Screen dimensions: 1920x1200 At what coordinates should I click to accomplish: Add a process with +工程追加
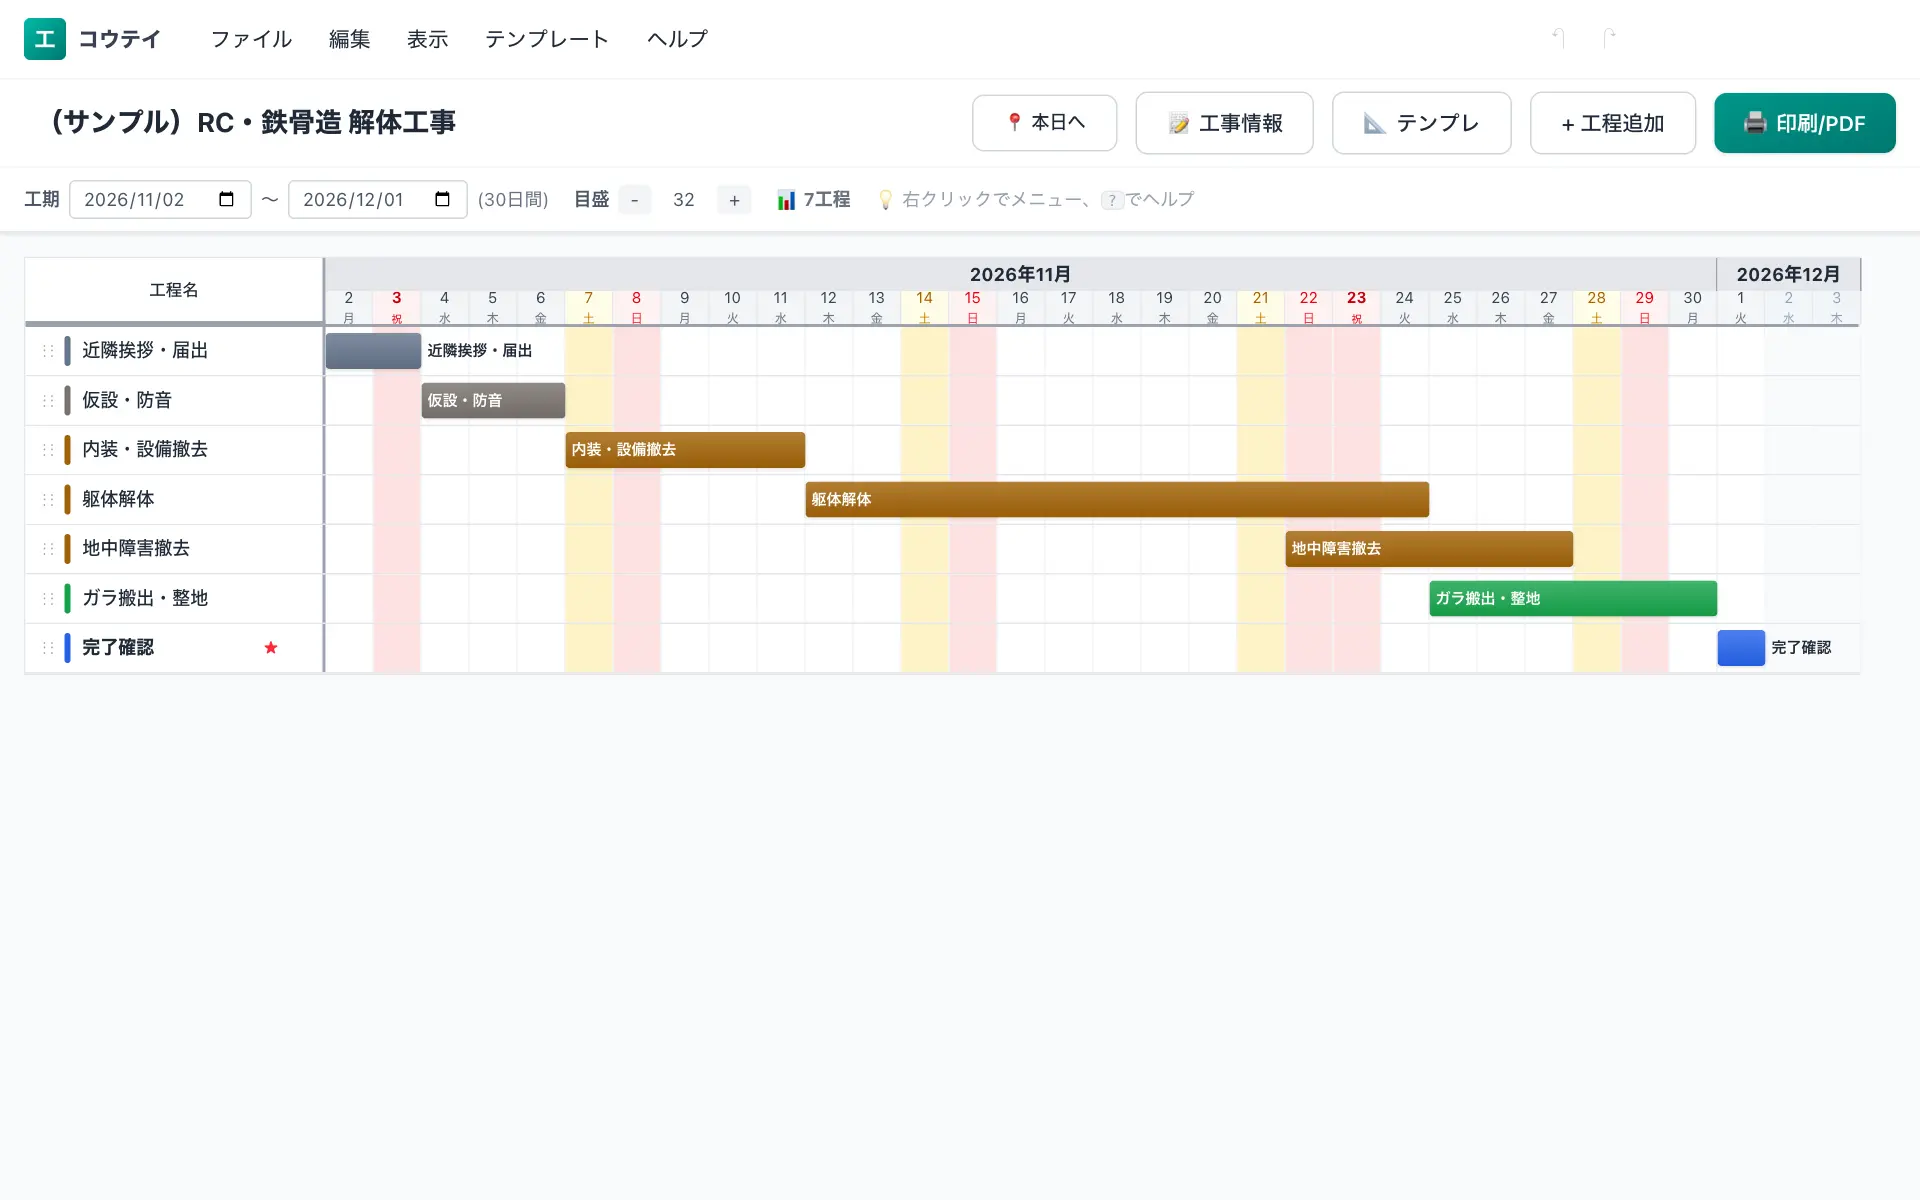(x=1612, y=123)
